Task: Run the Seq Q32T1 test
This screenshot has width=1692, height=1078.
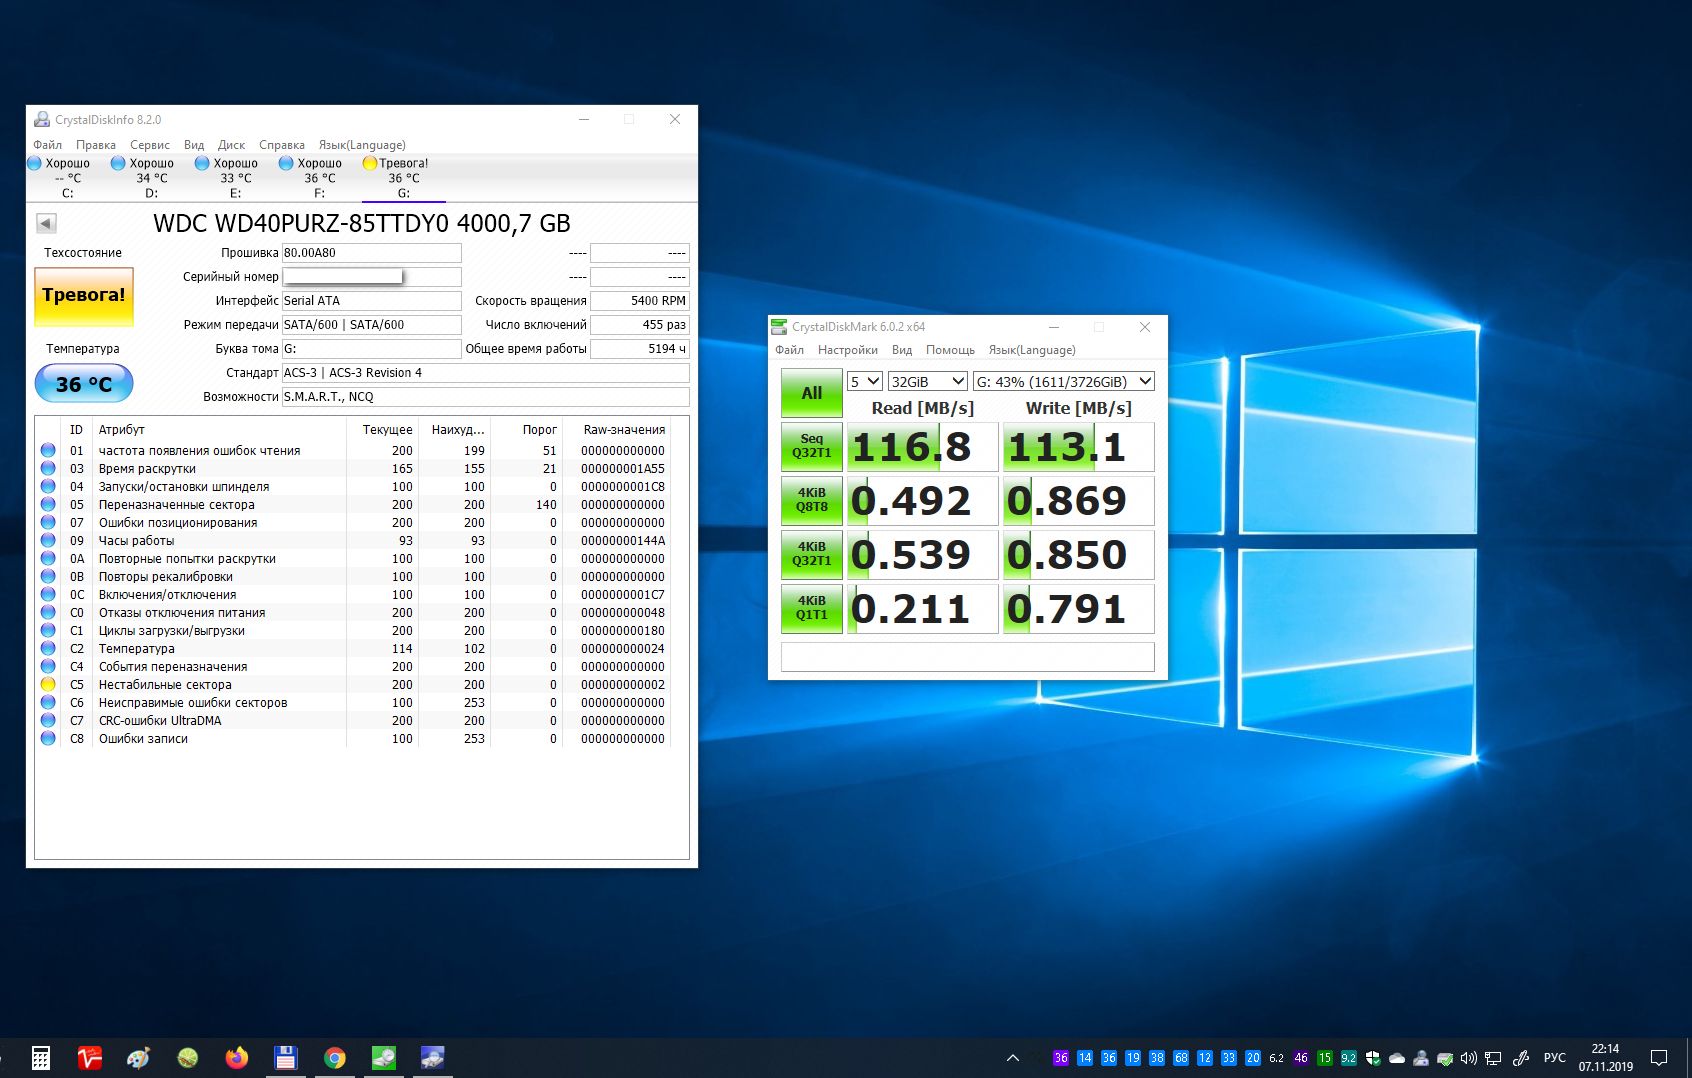Action: pyautogui.click(x=811, y=447)
